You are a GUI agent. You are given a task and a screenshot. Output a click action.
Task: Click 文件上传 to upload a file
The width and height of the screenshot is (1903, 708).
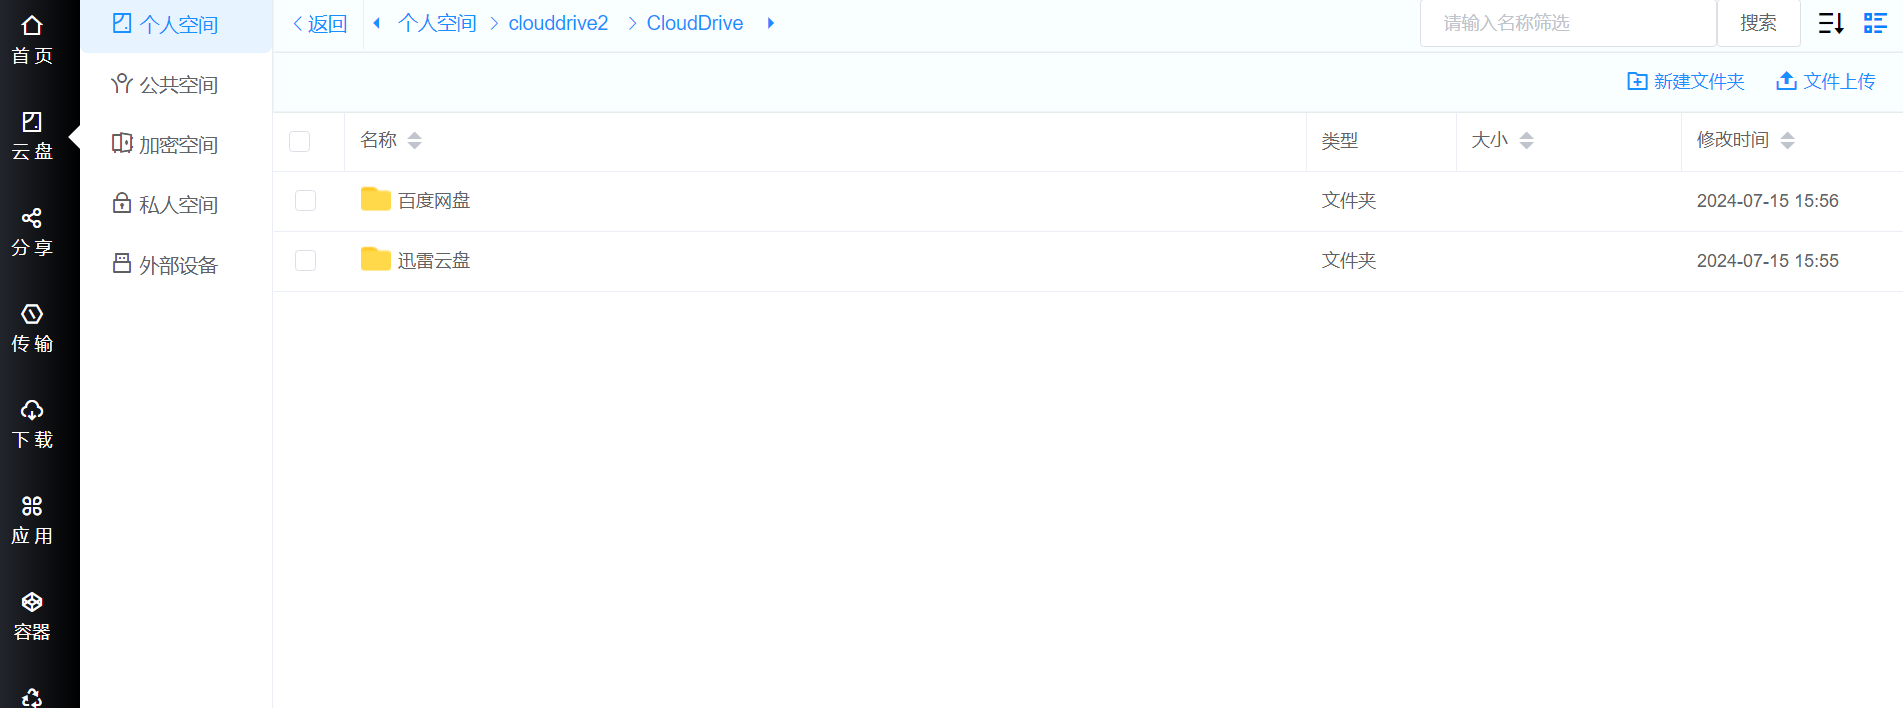point(1826,81)
